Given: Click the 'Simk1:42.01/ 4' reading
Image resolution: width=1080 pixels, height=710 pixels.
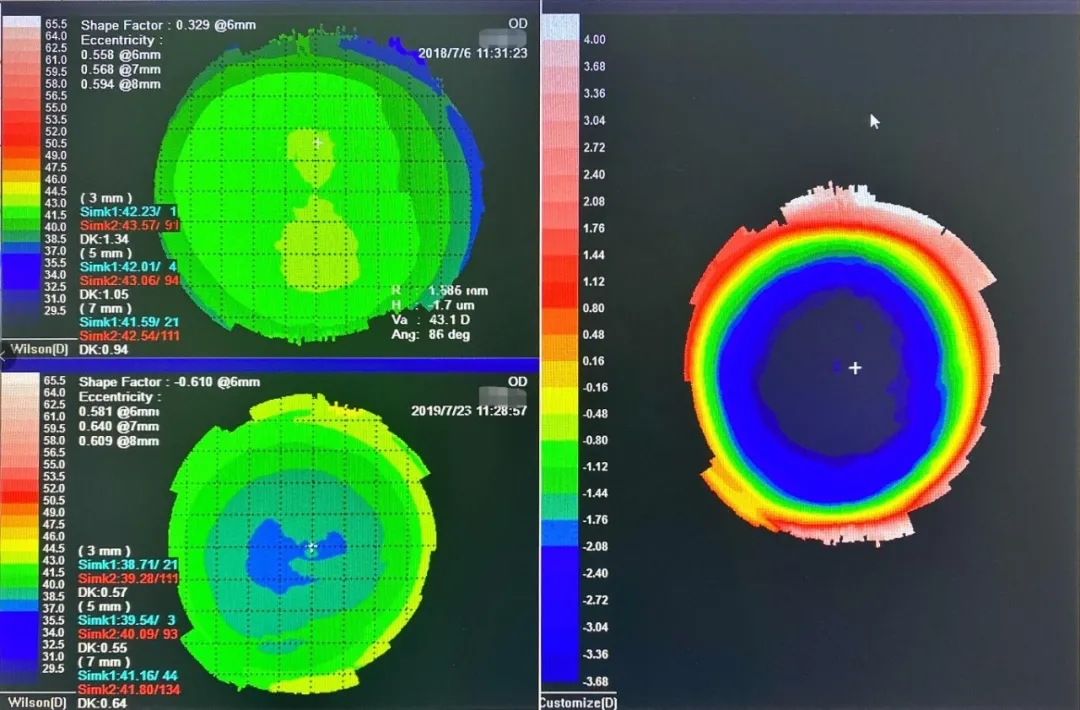Looking at the screenshot, I should point(128,267).
